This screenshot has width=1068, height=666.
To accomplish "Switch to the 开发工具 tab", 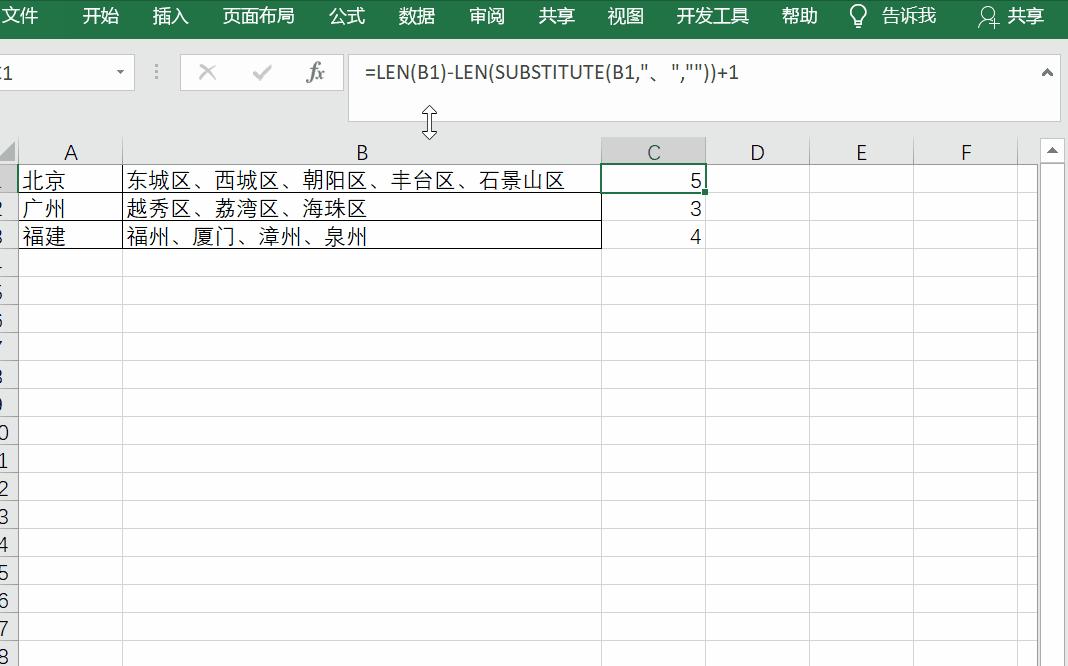I will pyautogui.click(x=712, y=16).
